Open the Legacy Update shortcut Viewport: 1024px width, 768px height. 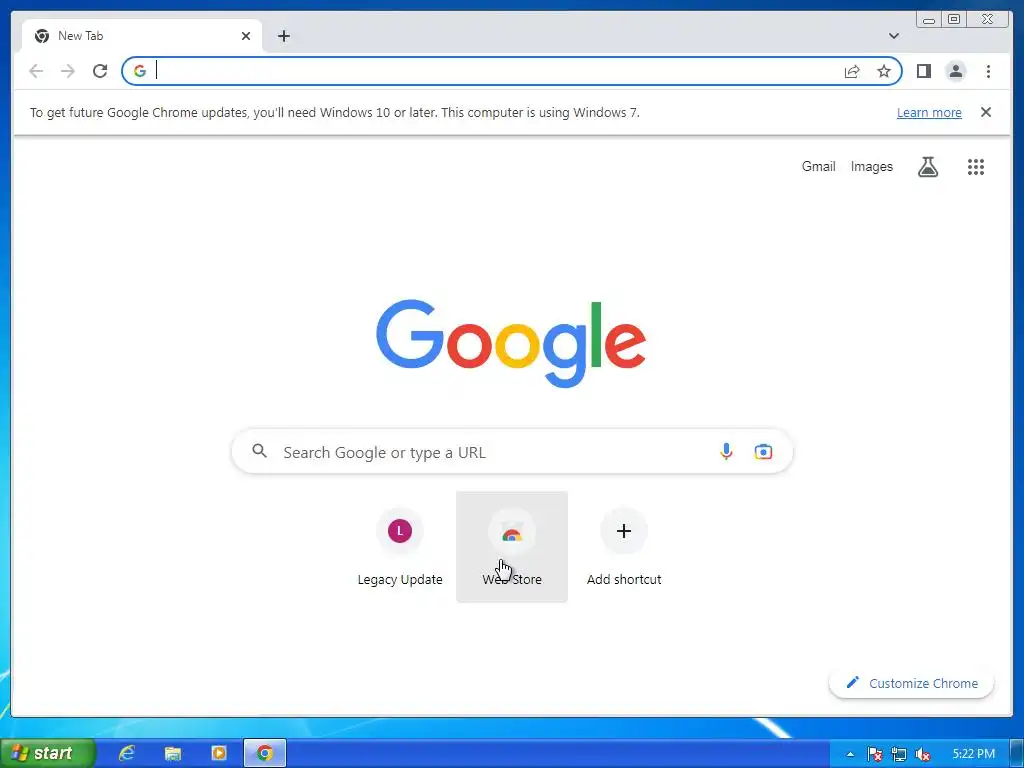pyautogui.click(x=400, y=547)
